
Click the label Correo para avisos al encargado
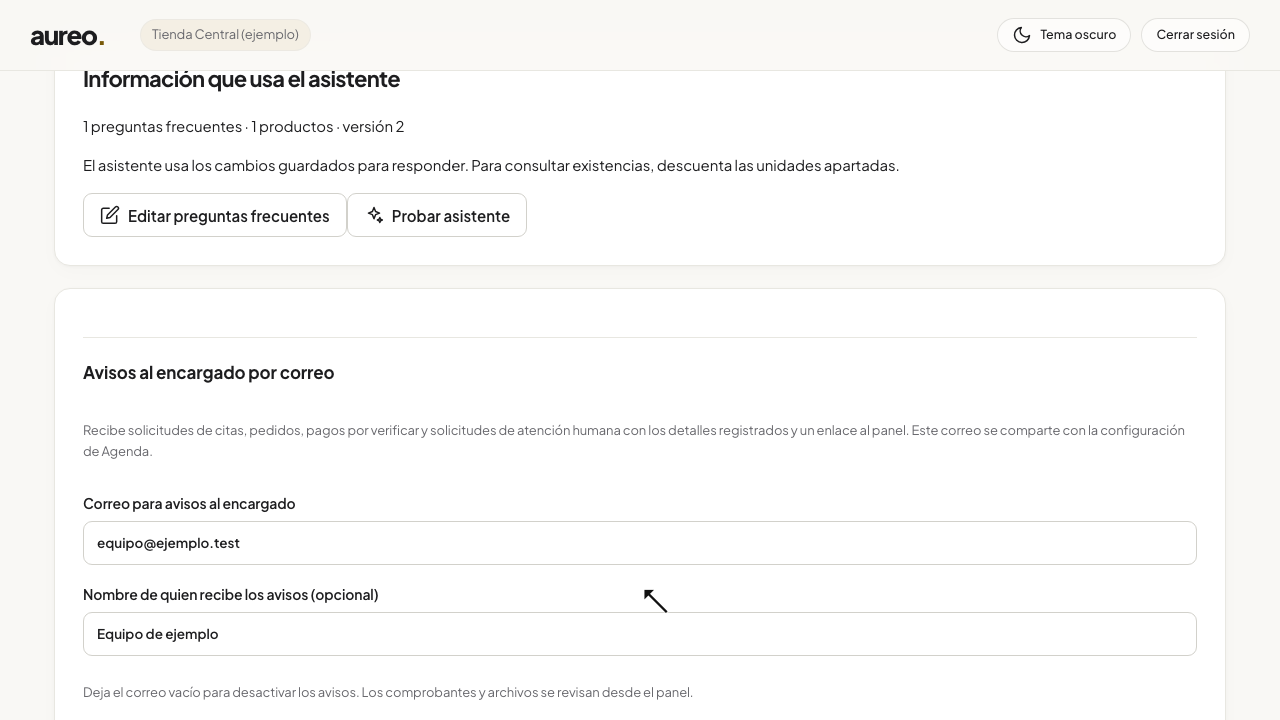[x=189, y=504]
